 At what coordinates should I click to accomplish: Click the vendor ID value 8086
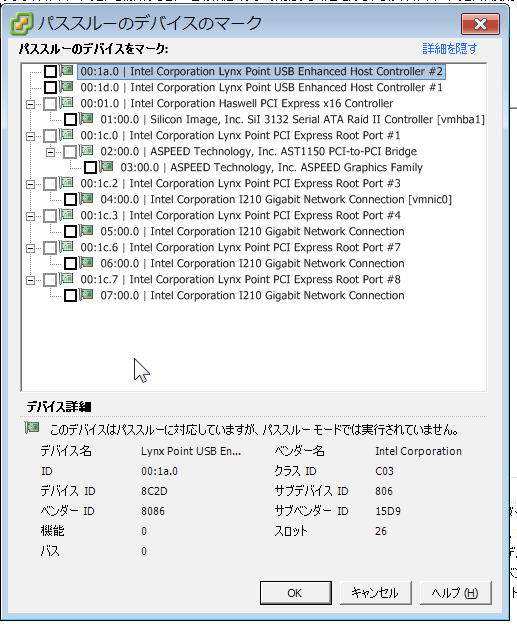coord(153,511)
